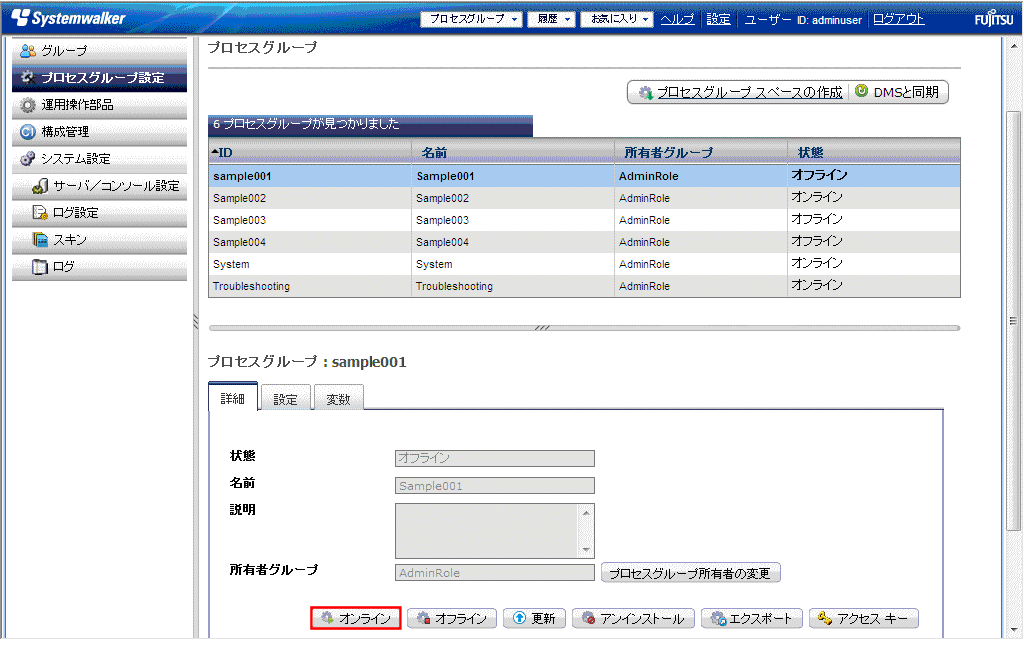Image resolution: width=1024 pixels, height=672 pixels.
Task: Click the Uninstall (アンインストール) button
Action: pyautogui.click(x=633, y=619)
